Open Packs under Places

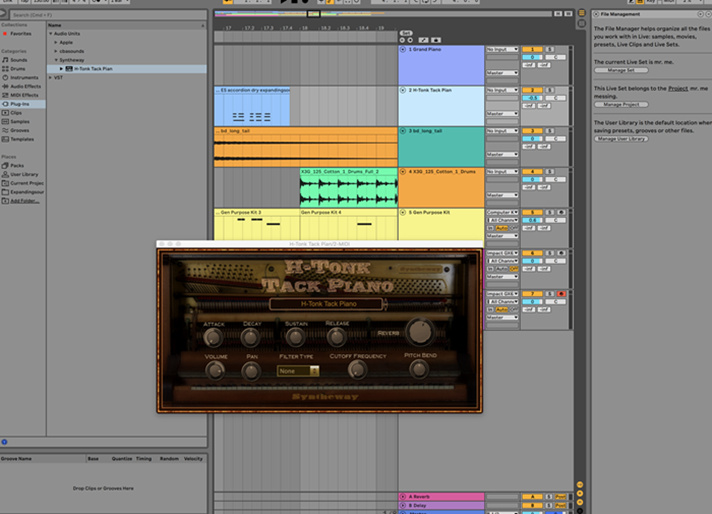(x=17, y=166)
